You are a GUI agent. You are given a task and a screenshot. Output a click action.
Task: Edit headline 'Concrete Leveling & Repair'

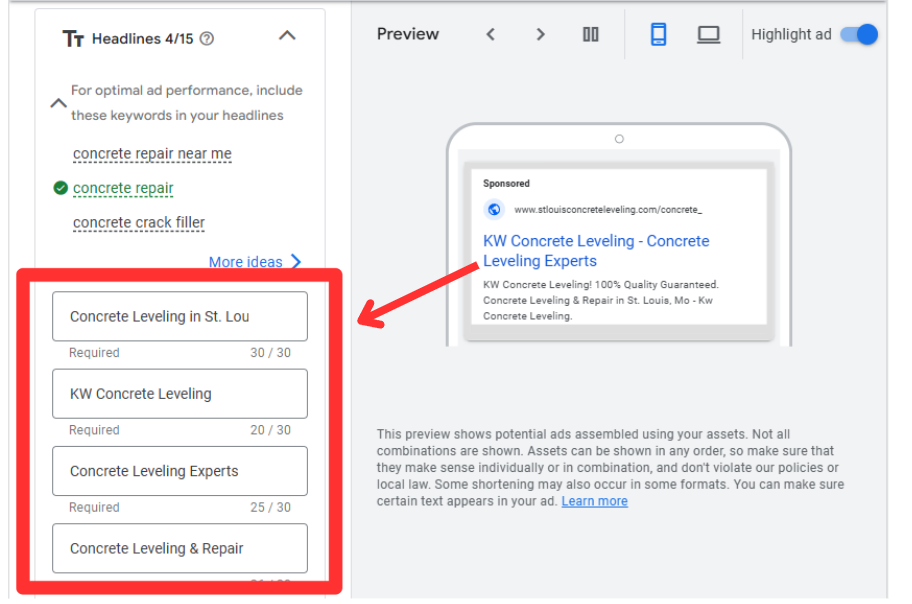coord(180,548)
